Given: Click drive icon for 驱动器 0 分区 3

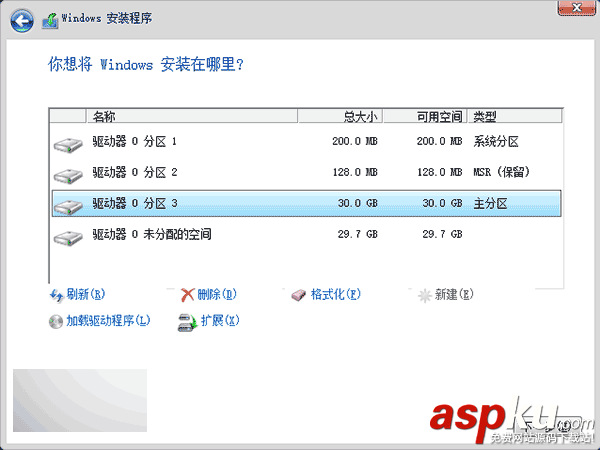Looking at the screenshot, I should (68, 207).
